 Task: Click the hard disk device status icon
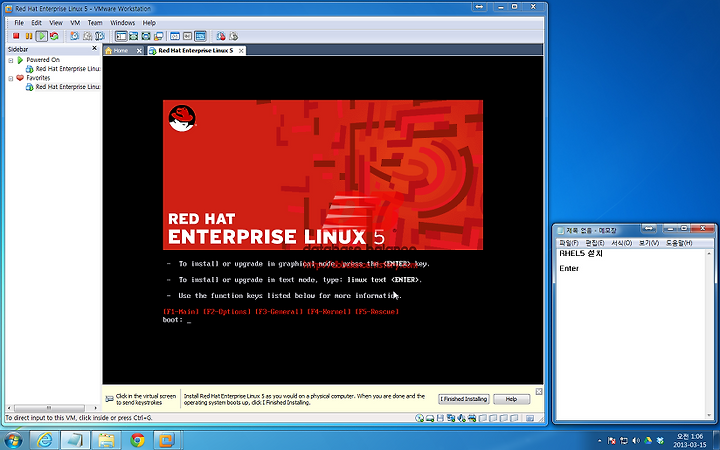click(x=430, y=418)
